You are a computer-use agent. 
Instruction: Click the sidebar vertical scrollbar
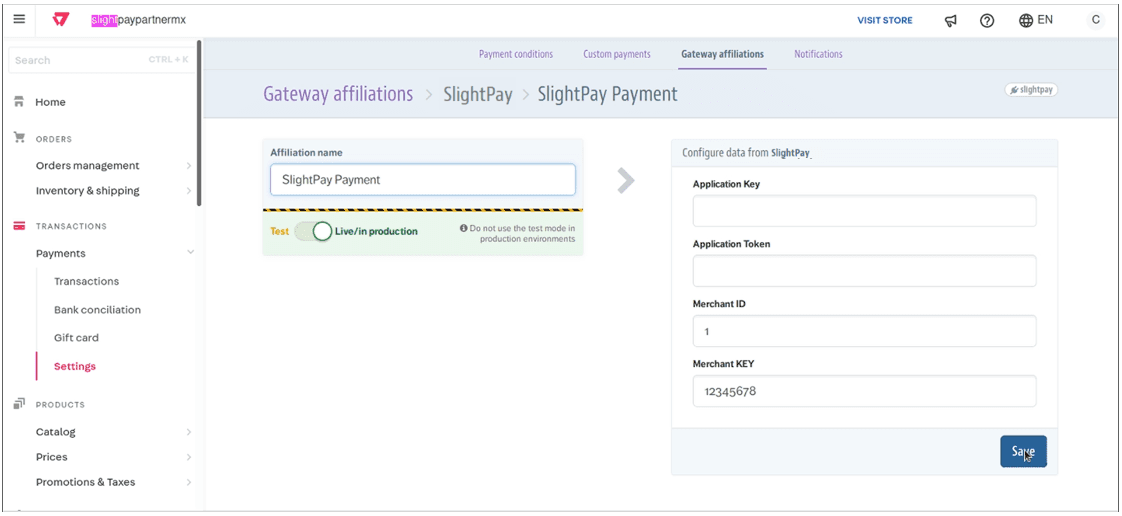(x=199, y=123)
